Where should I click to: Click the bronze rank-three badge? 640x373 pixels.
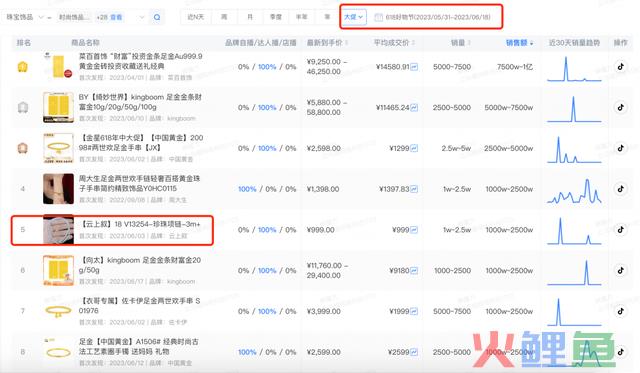point(23,148)
